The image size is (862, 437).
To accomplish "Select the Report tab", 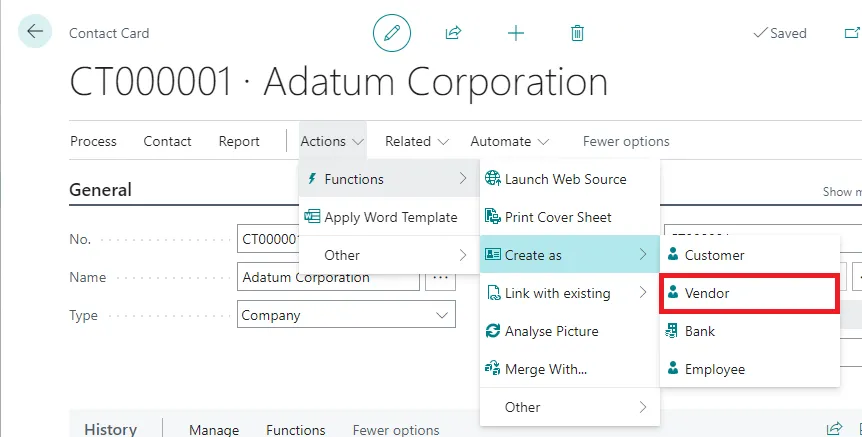I will coord(239,141).
